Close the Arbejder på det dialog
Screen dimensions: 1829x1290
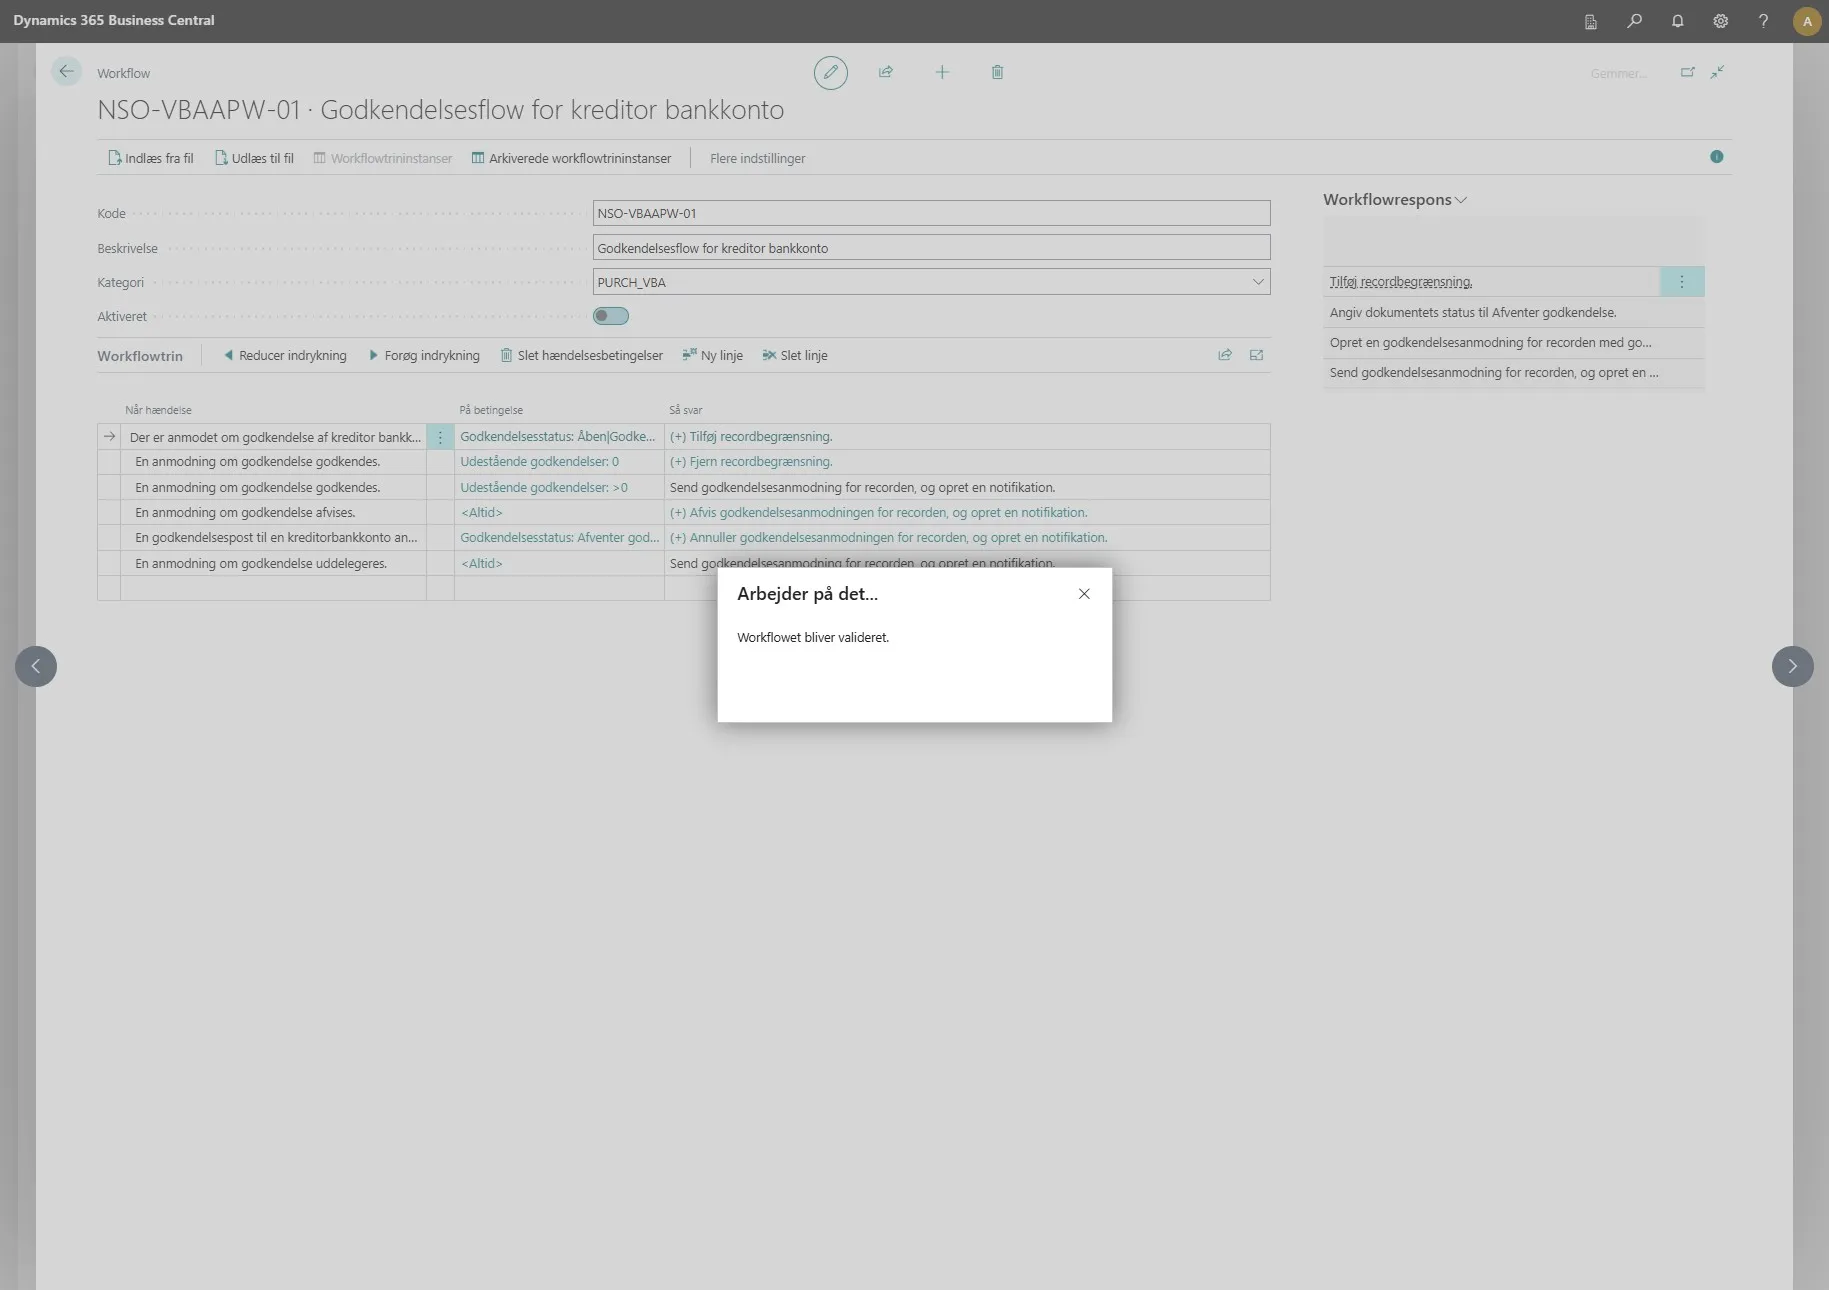1084,594
